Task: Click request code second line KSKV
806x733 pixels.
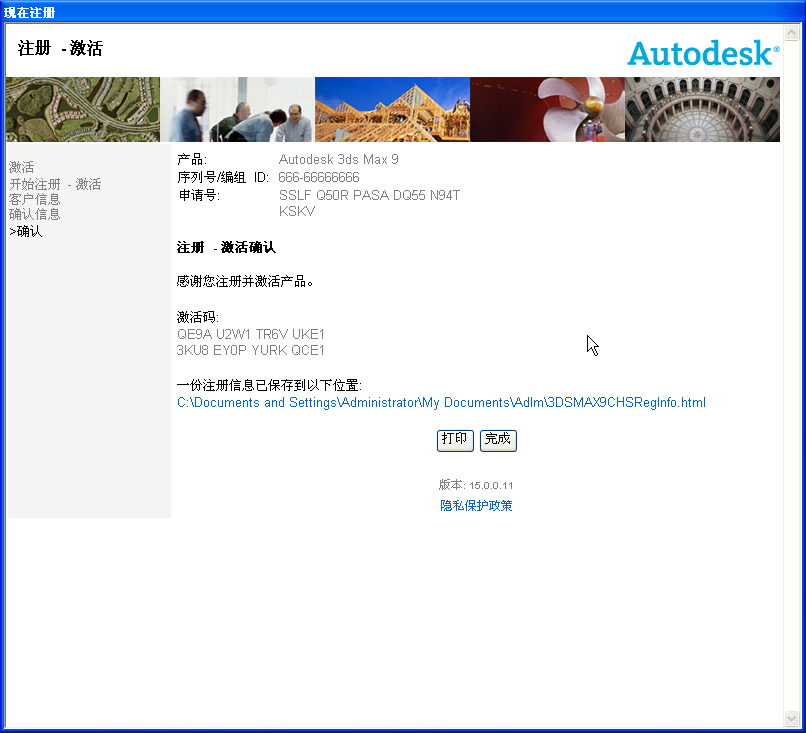Action: tap(297, 211)
